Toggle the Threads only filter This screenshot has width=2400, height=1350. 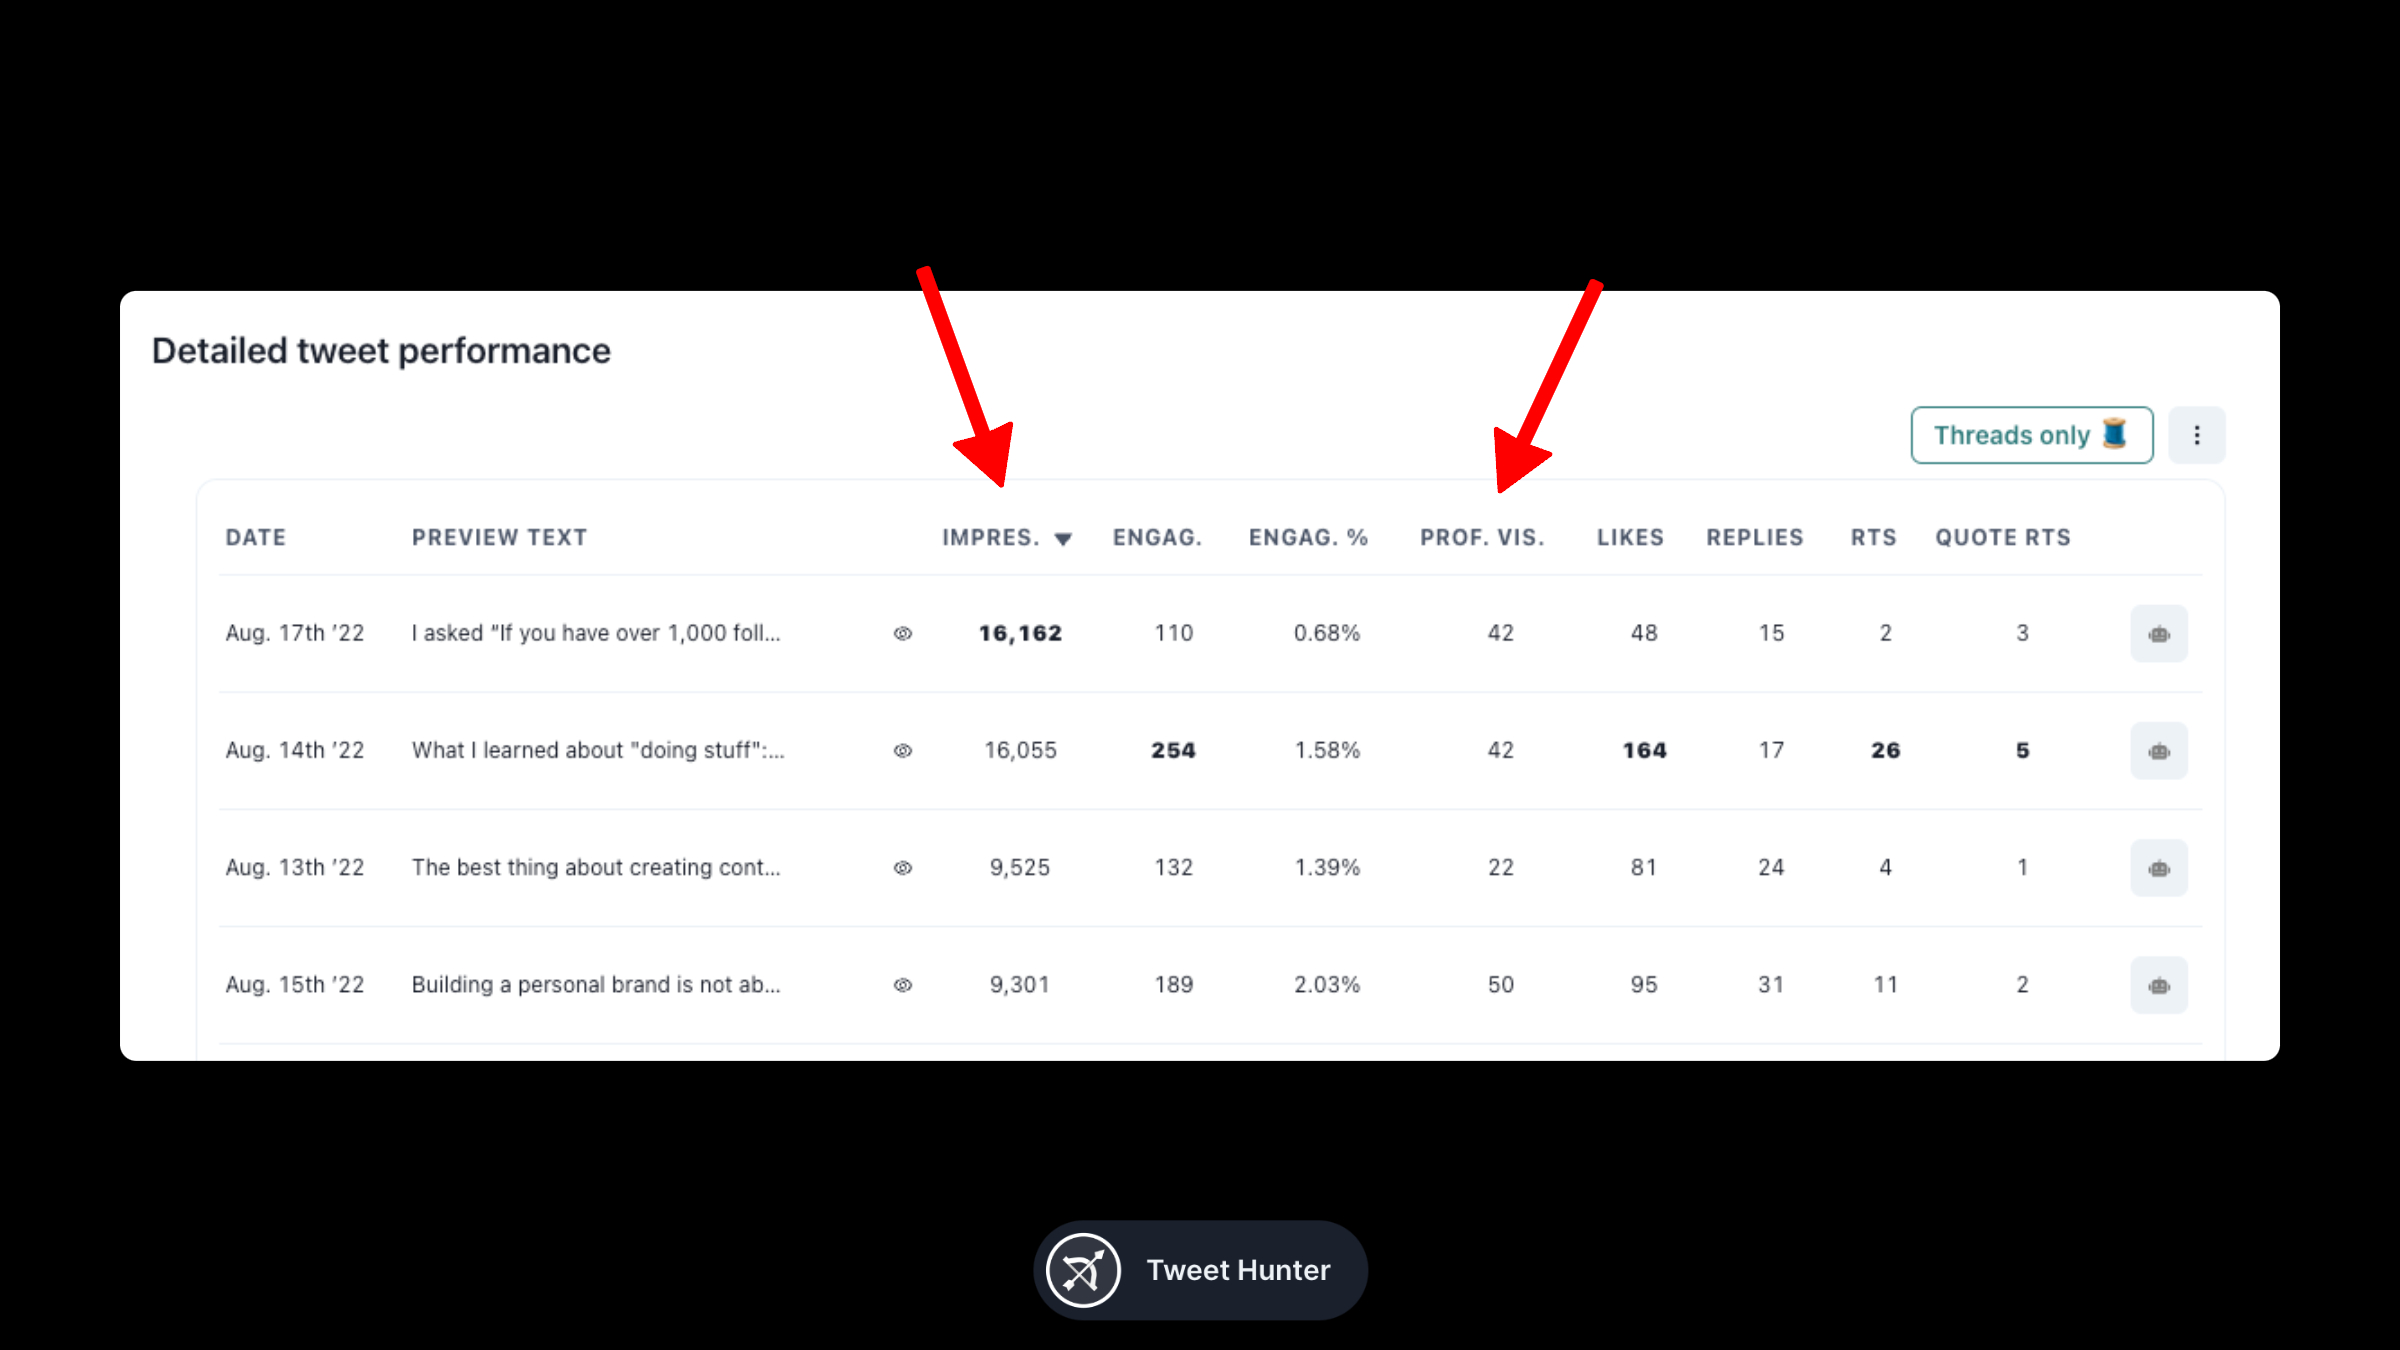(2031, 435)
